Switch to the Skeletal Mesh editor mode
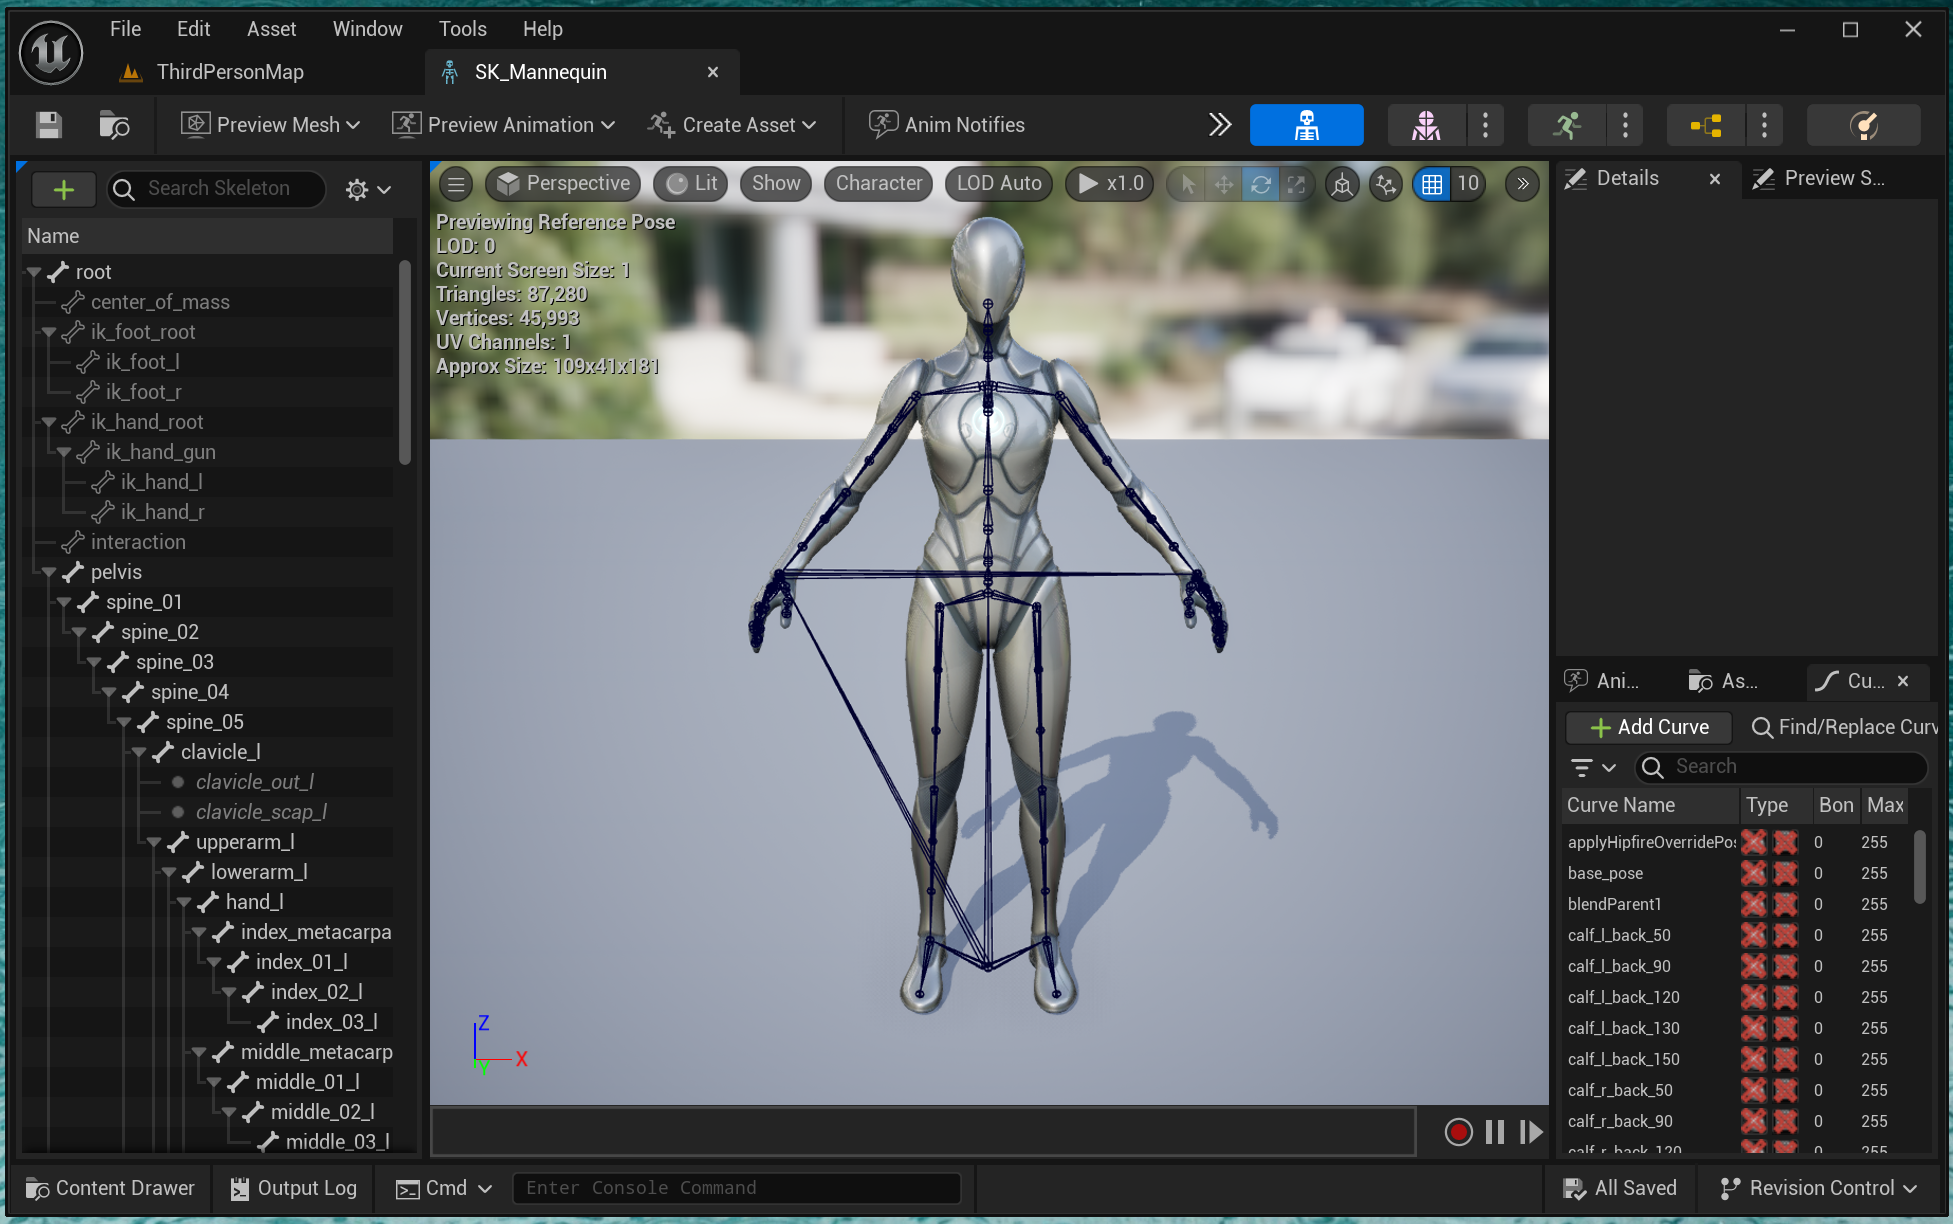The width and height of the screenshot is (1953, 1224). (1426, 125)
